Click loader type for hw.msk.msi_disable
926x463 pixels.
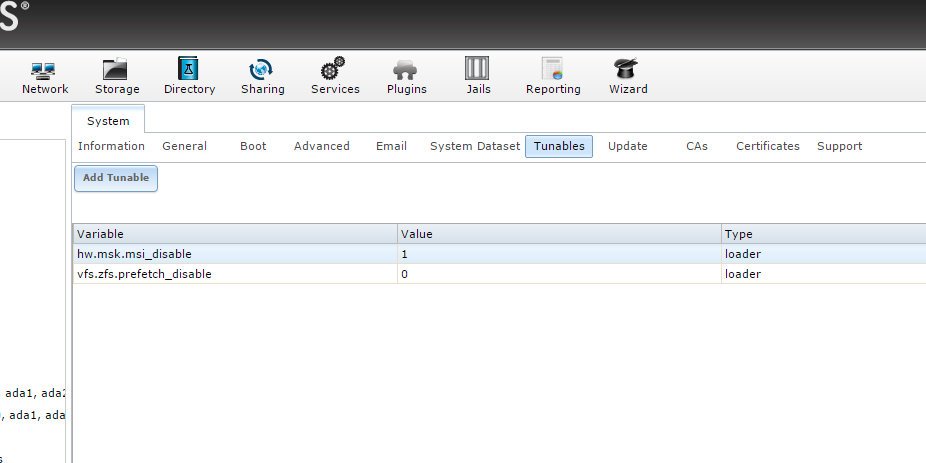pos(743,254)
